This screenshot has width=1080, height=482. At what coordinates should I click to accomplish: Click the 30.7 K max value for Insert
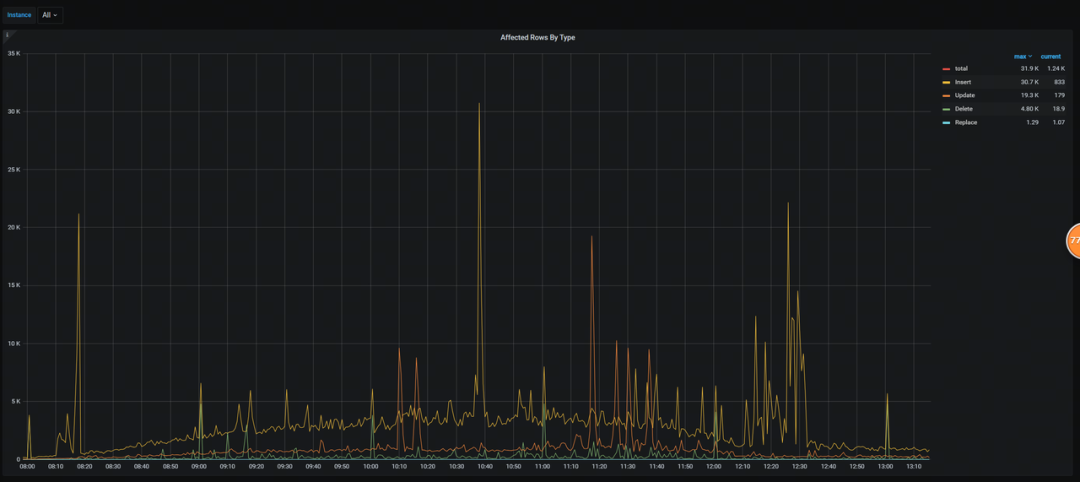[1030, 82]
